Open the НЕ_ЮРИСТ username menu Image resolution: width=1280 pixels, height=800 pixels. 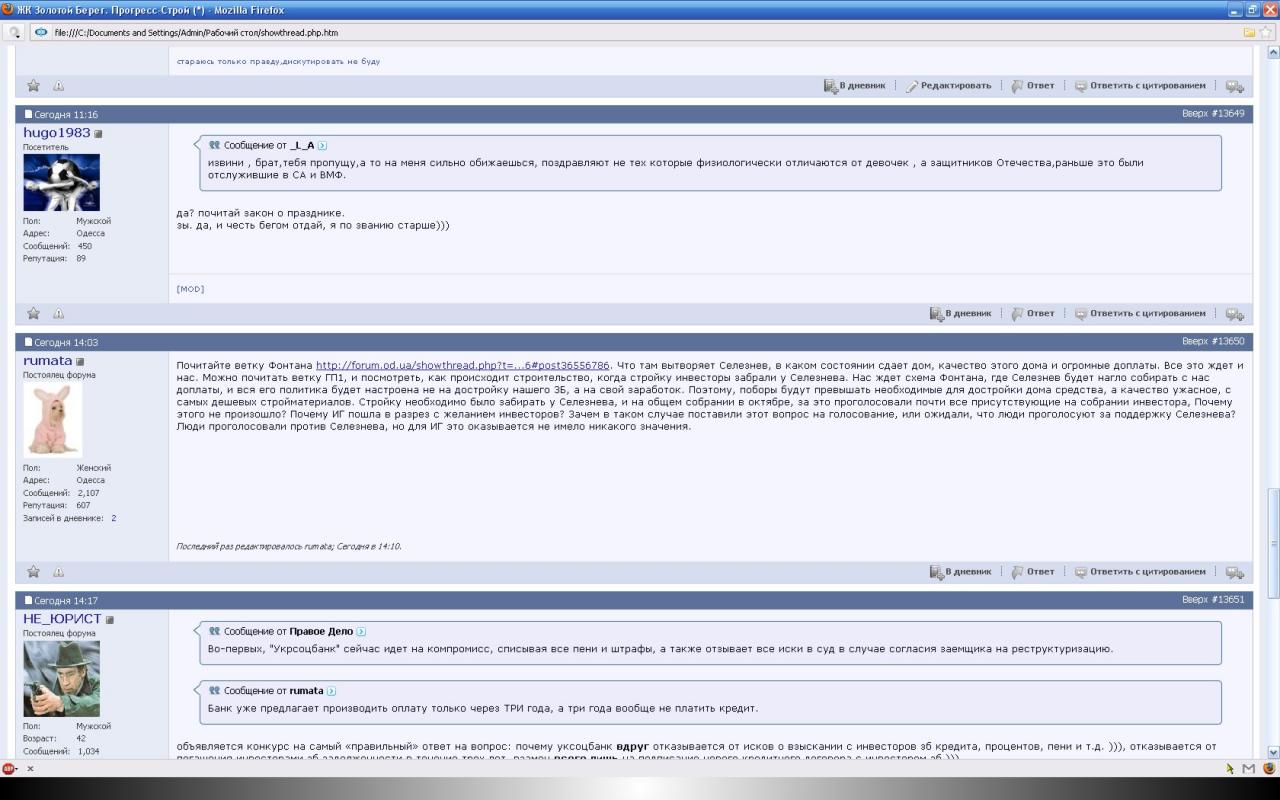point(62,619)
